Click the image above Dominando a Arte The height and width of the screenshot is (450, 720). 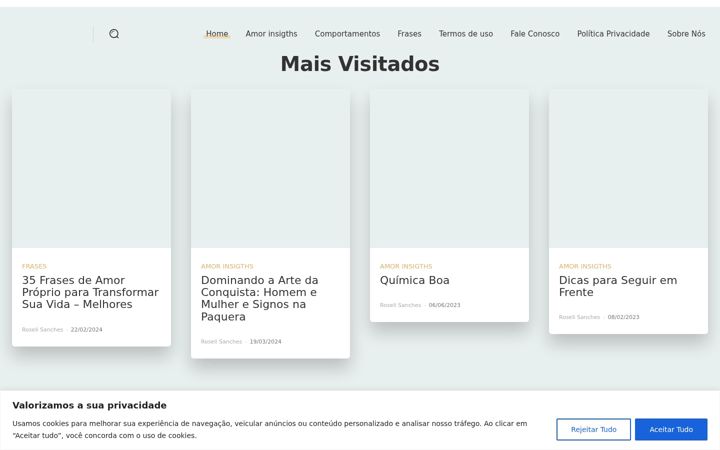point(270,169)
